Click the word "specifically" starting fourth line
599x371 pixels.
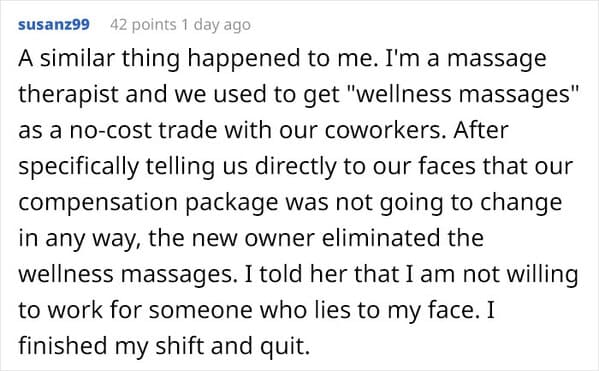click(x=78, y=167)
